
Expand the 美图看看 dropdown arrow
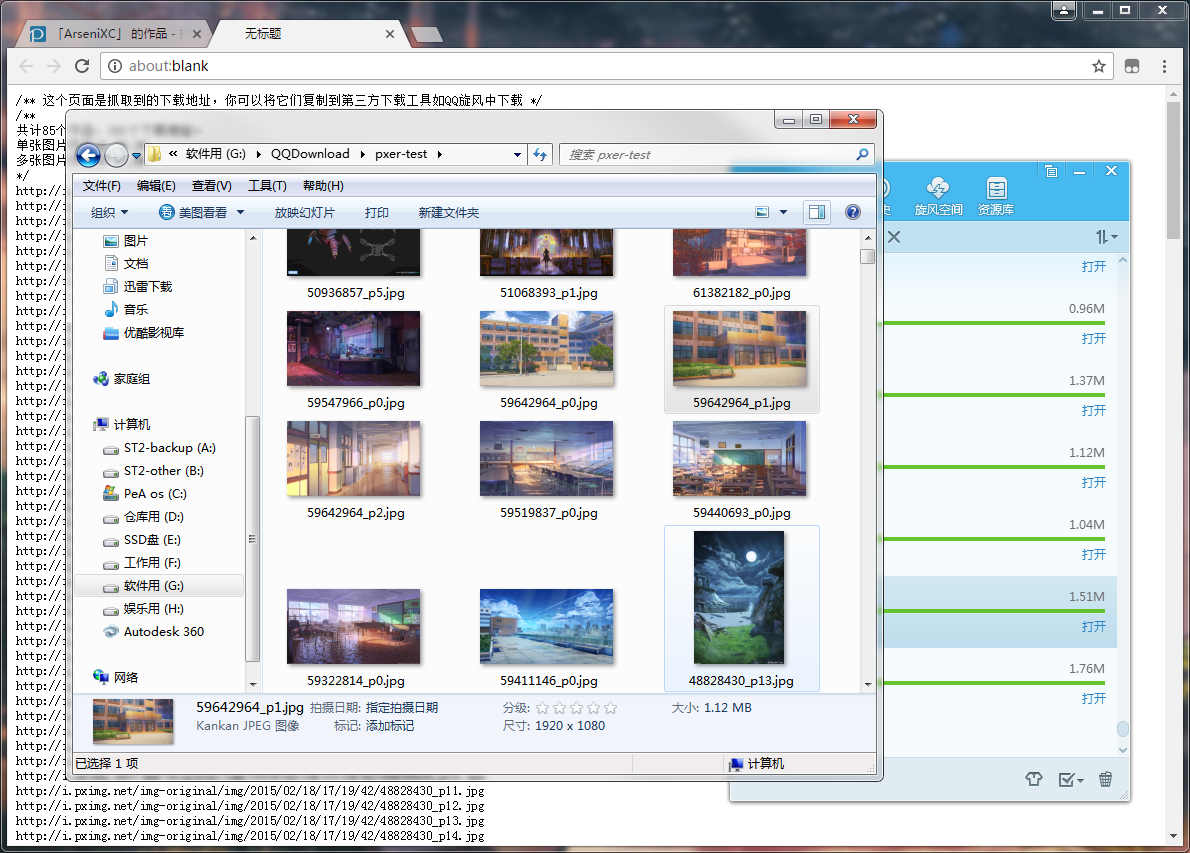240,212
